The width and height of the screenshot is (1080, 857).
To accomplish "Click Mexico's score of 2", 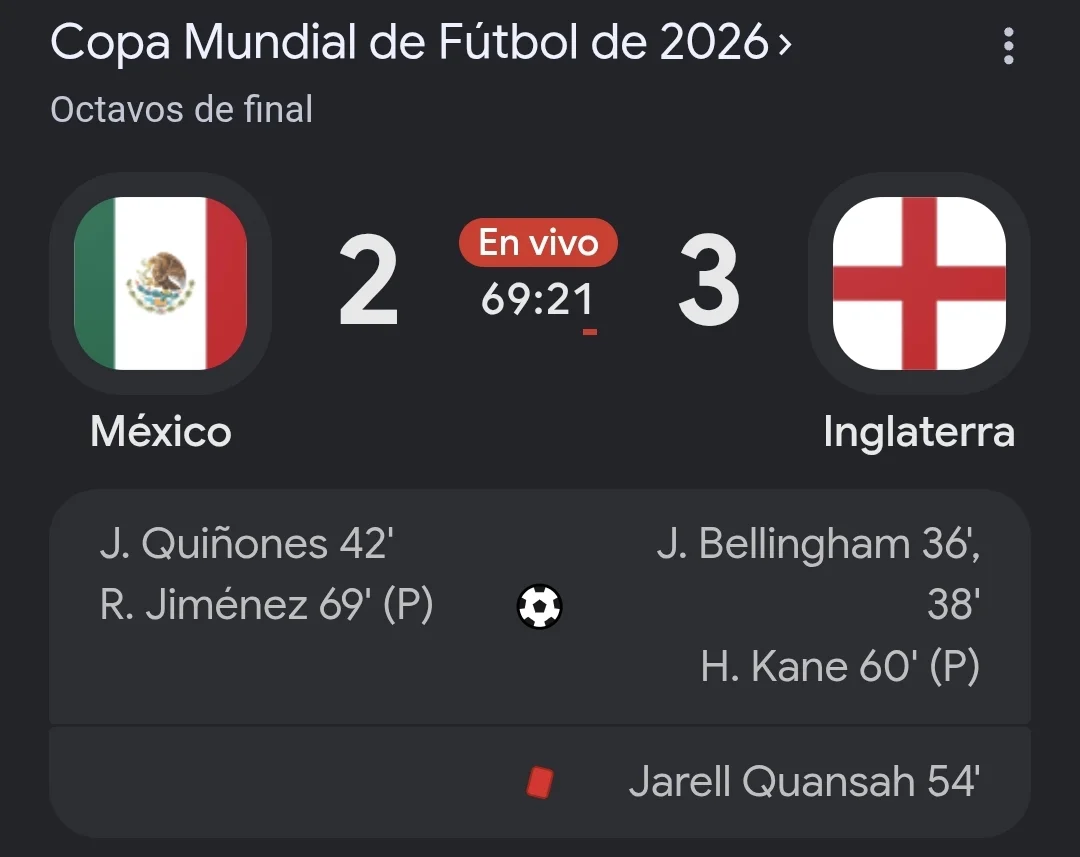I will pos(369,280).
